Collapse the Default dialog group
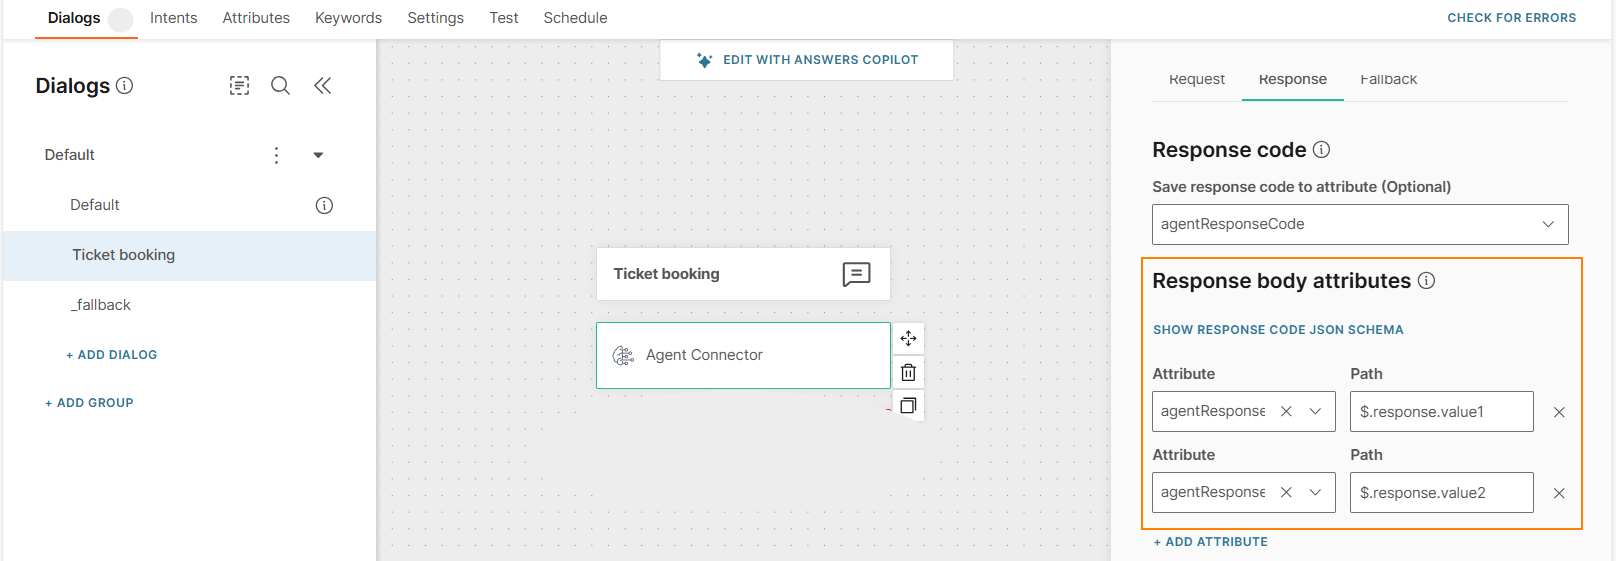The image size is (1616, 561). tap(318, 155)
